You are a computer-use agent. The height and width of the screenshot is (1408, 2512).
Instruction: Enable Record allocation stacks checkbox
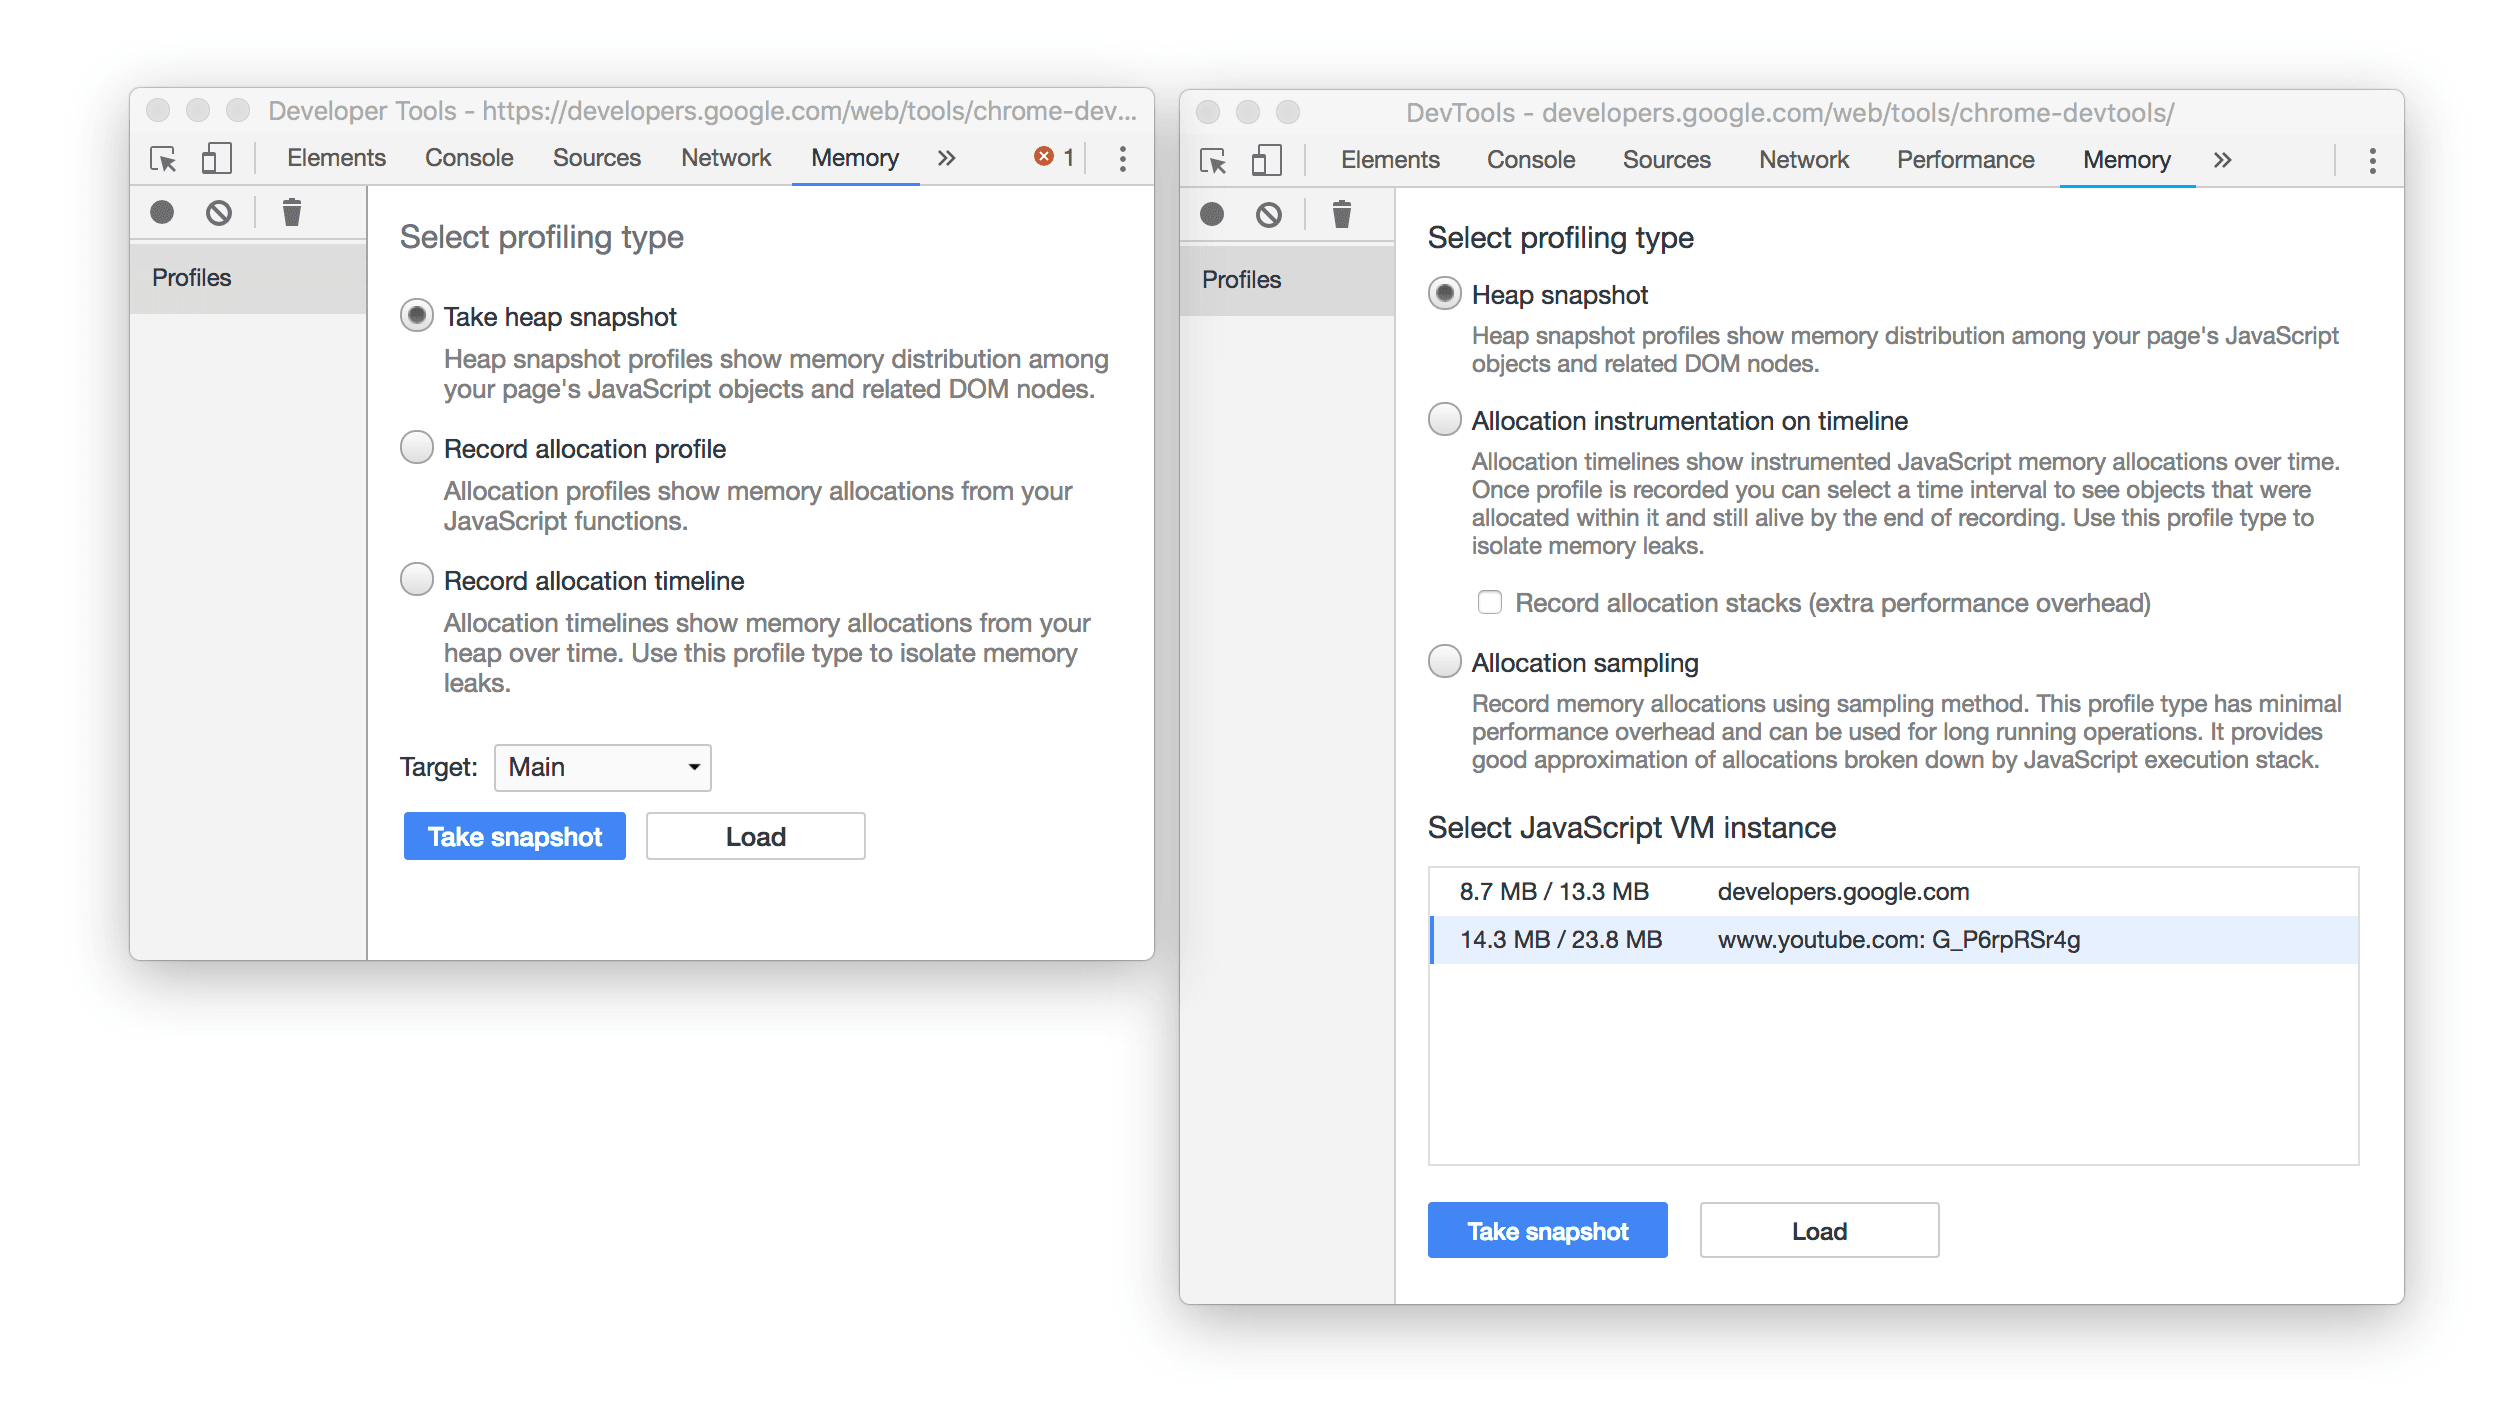point(1487,602)
